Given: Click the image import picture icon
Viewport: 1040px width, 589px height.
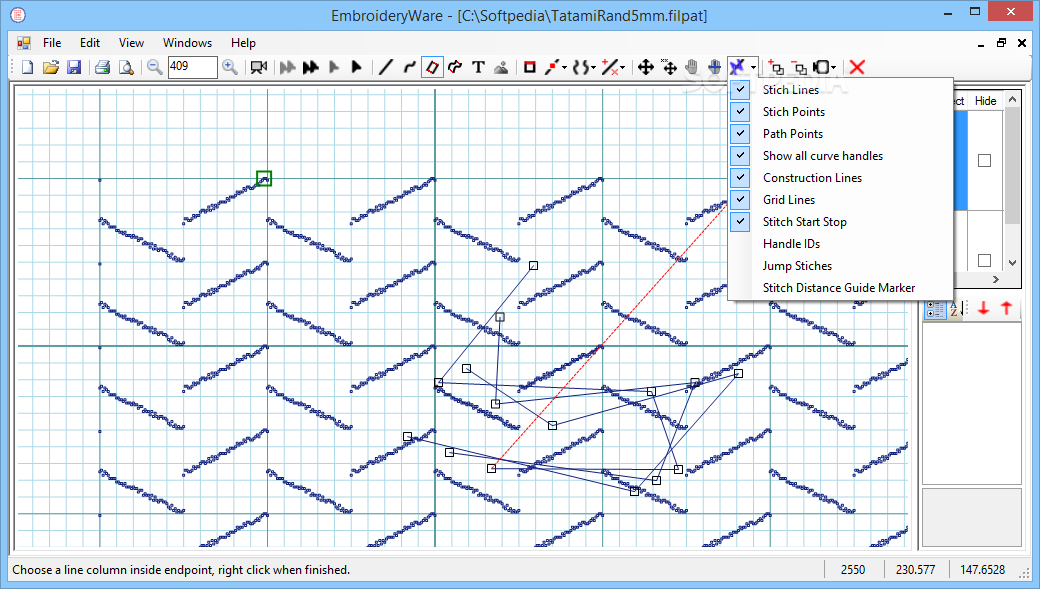Looking at the screenshot, I should [501, 67].
